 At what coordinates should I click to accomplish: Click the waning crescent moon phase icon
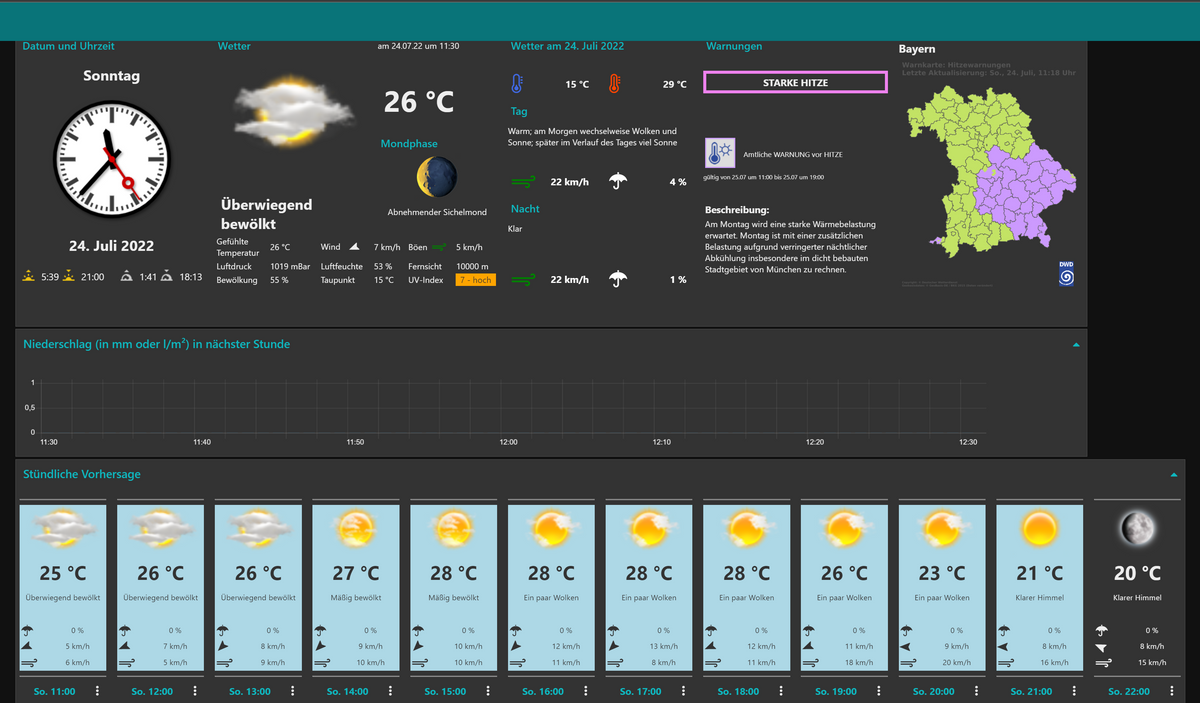[x=437, y=177]
